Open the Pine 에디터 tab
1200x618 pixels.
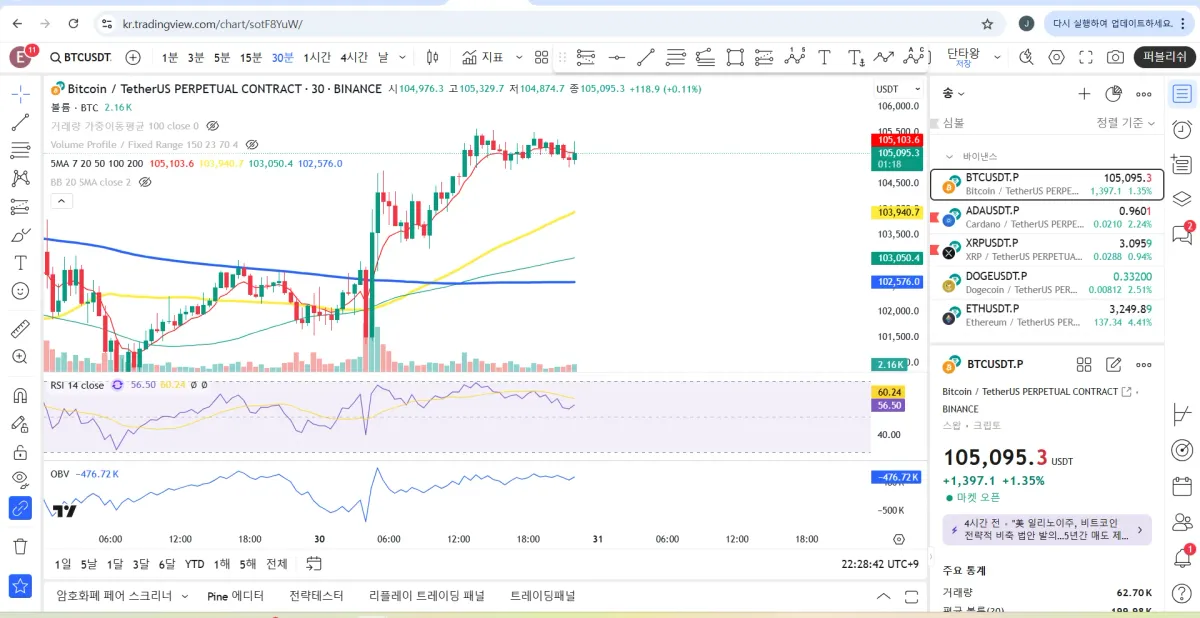(x=235, y=596)
